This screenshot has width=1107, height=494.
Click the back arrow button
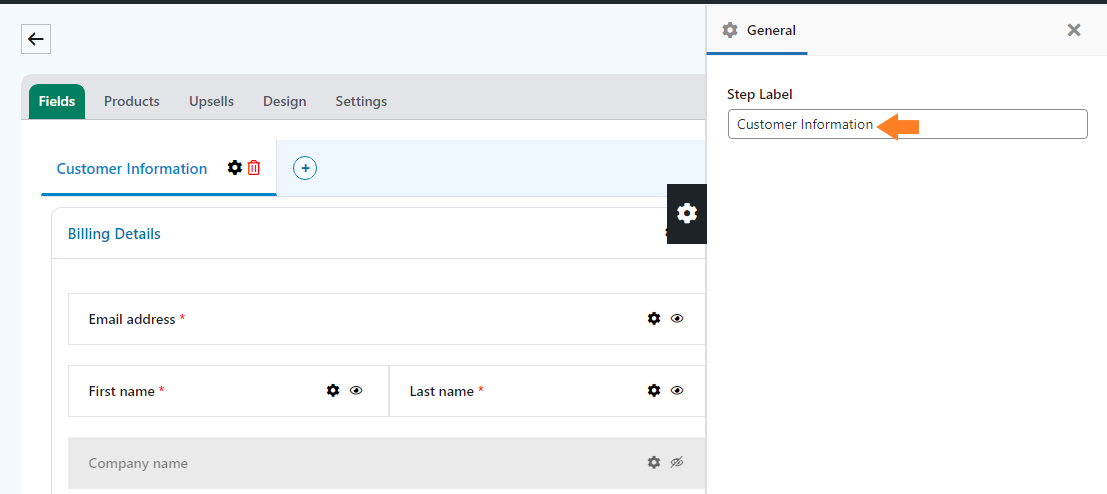coord(36,39)
